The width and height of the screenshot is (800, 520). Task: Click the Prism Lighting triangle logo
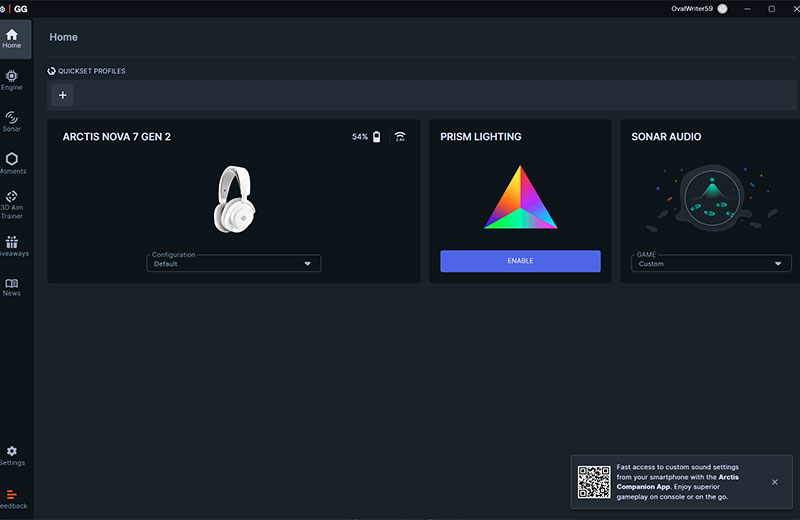click(520, 197)
